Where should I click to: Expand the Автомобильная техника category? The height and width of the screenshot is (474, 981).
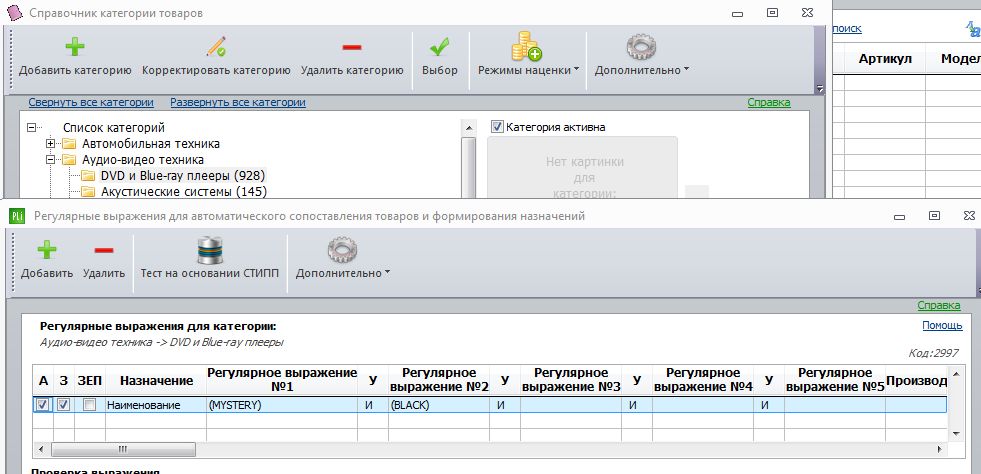(x=51, y=144)
